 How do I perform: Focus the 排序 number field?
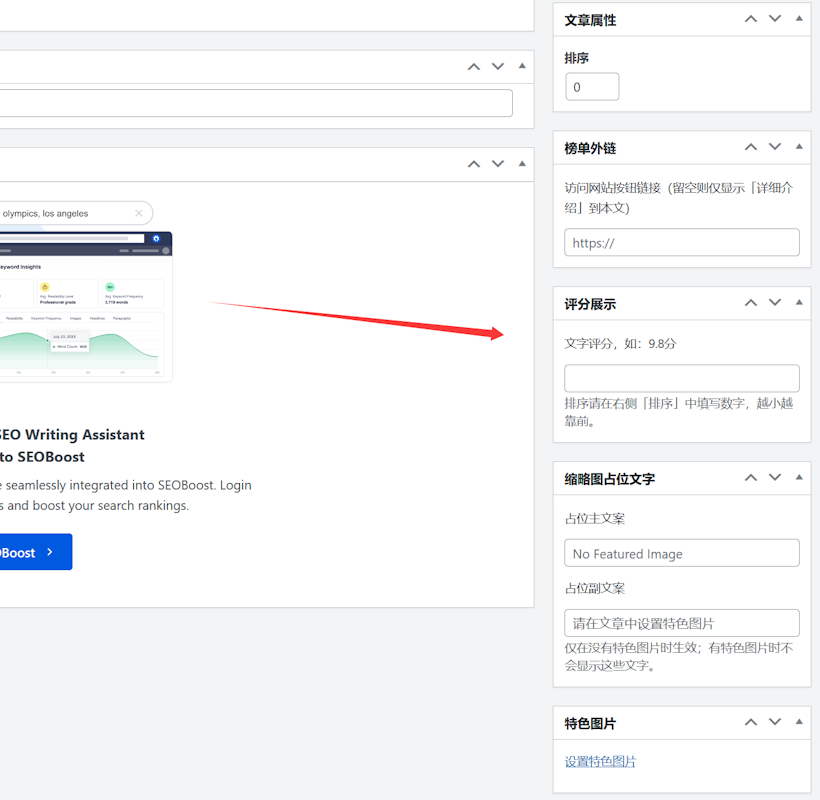point(592,87)
